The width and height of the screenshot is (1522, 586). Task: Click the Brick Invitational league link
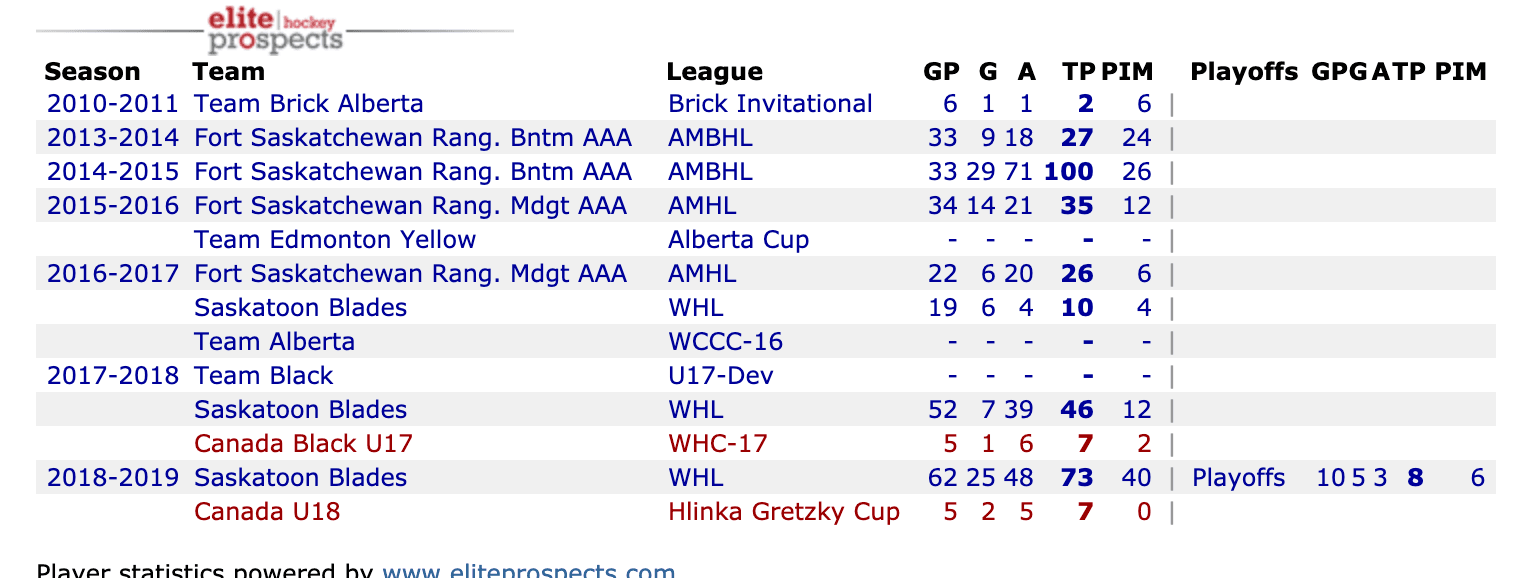click(x=770, y=104)
